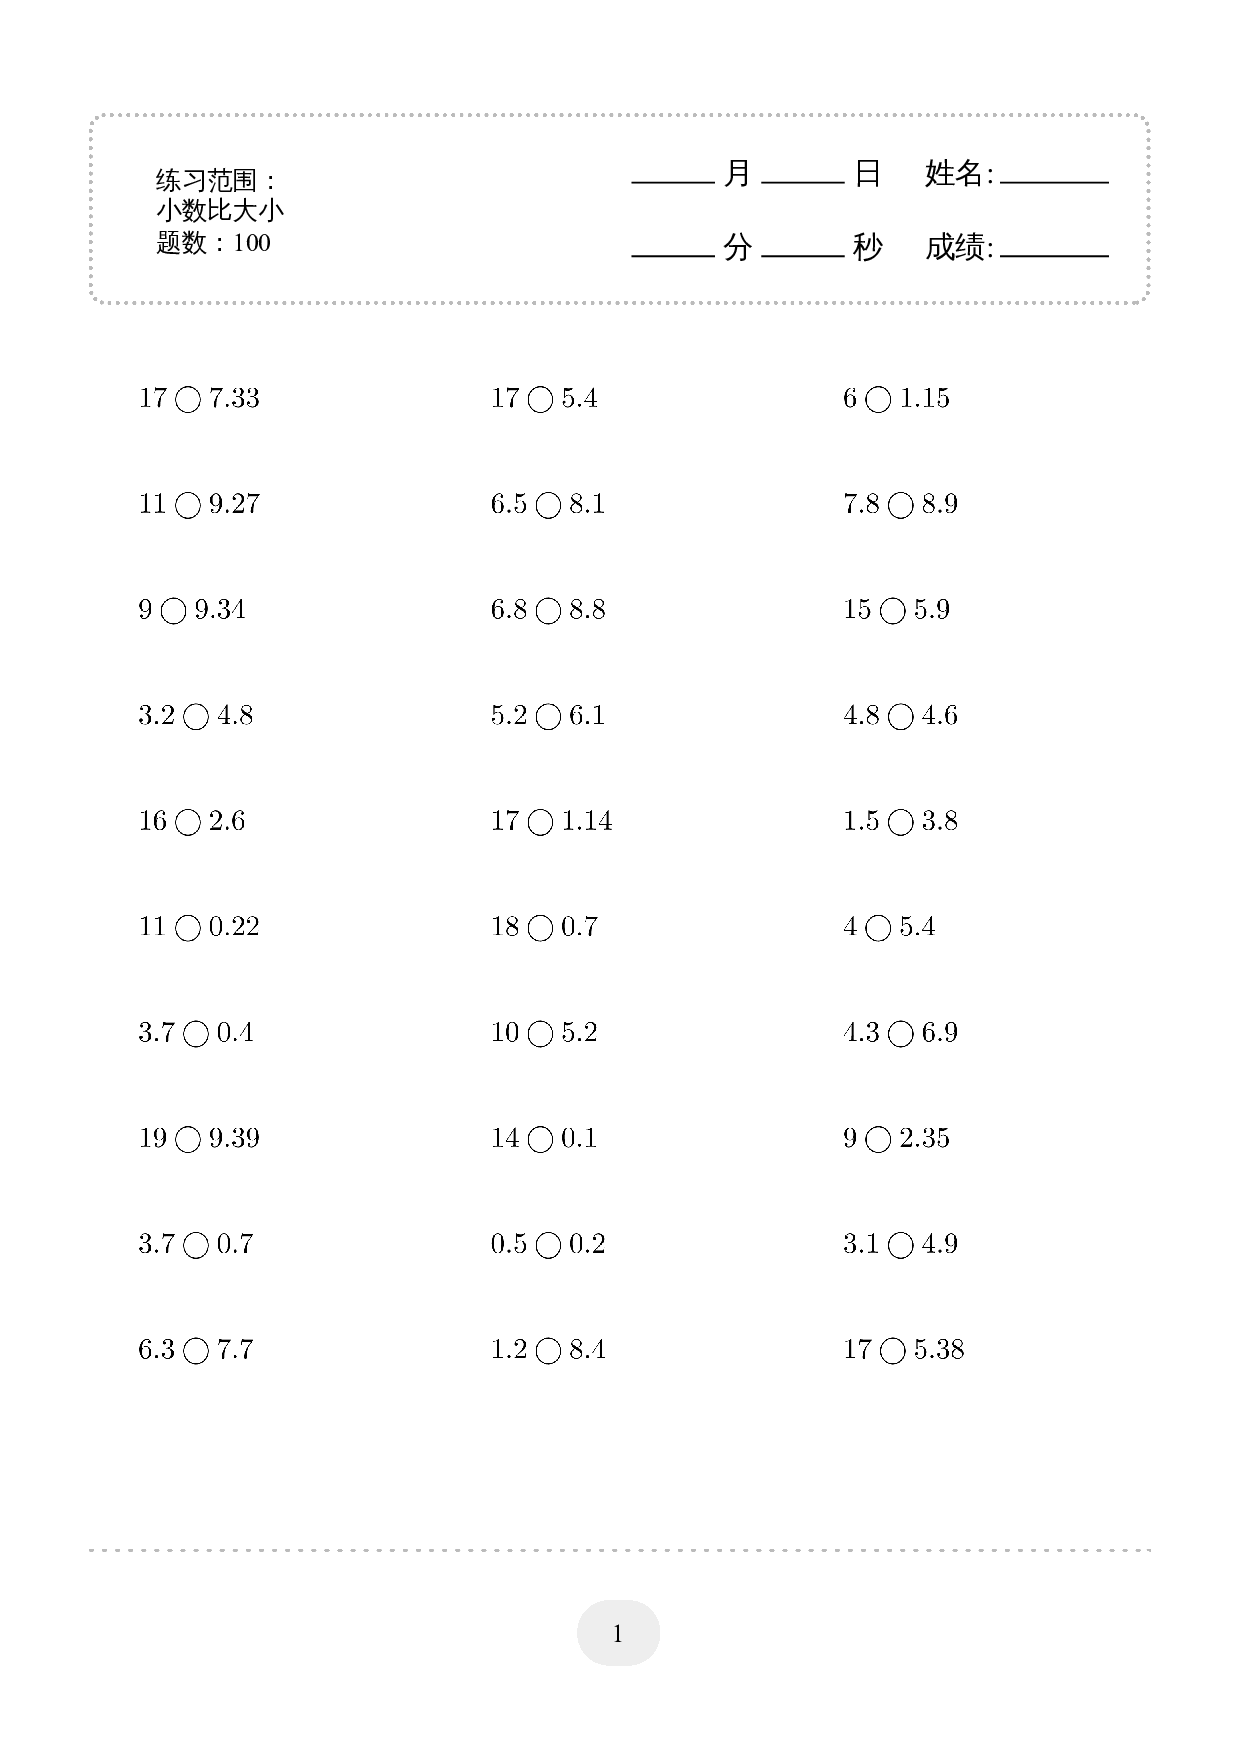Click the minutes blank before 分

click(673, 248)
